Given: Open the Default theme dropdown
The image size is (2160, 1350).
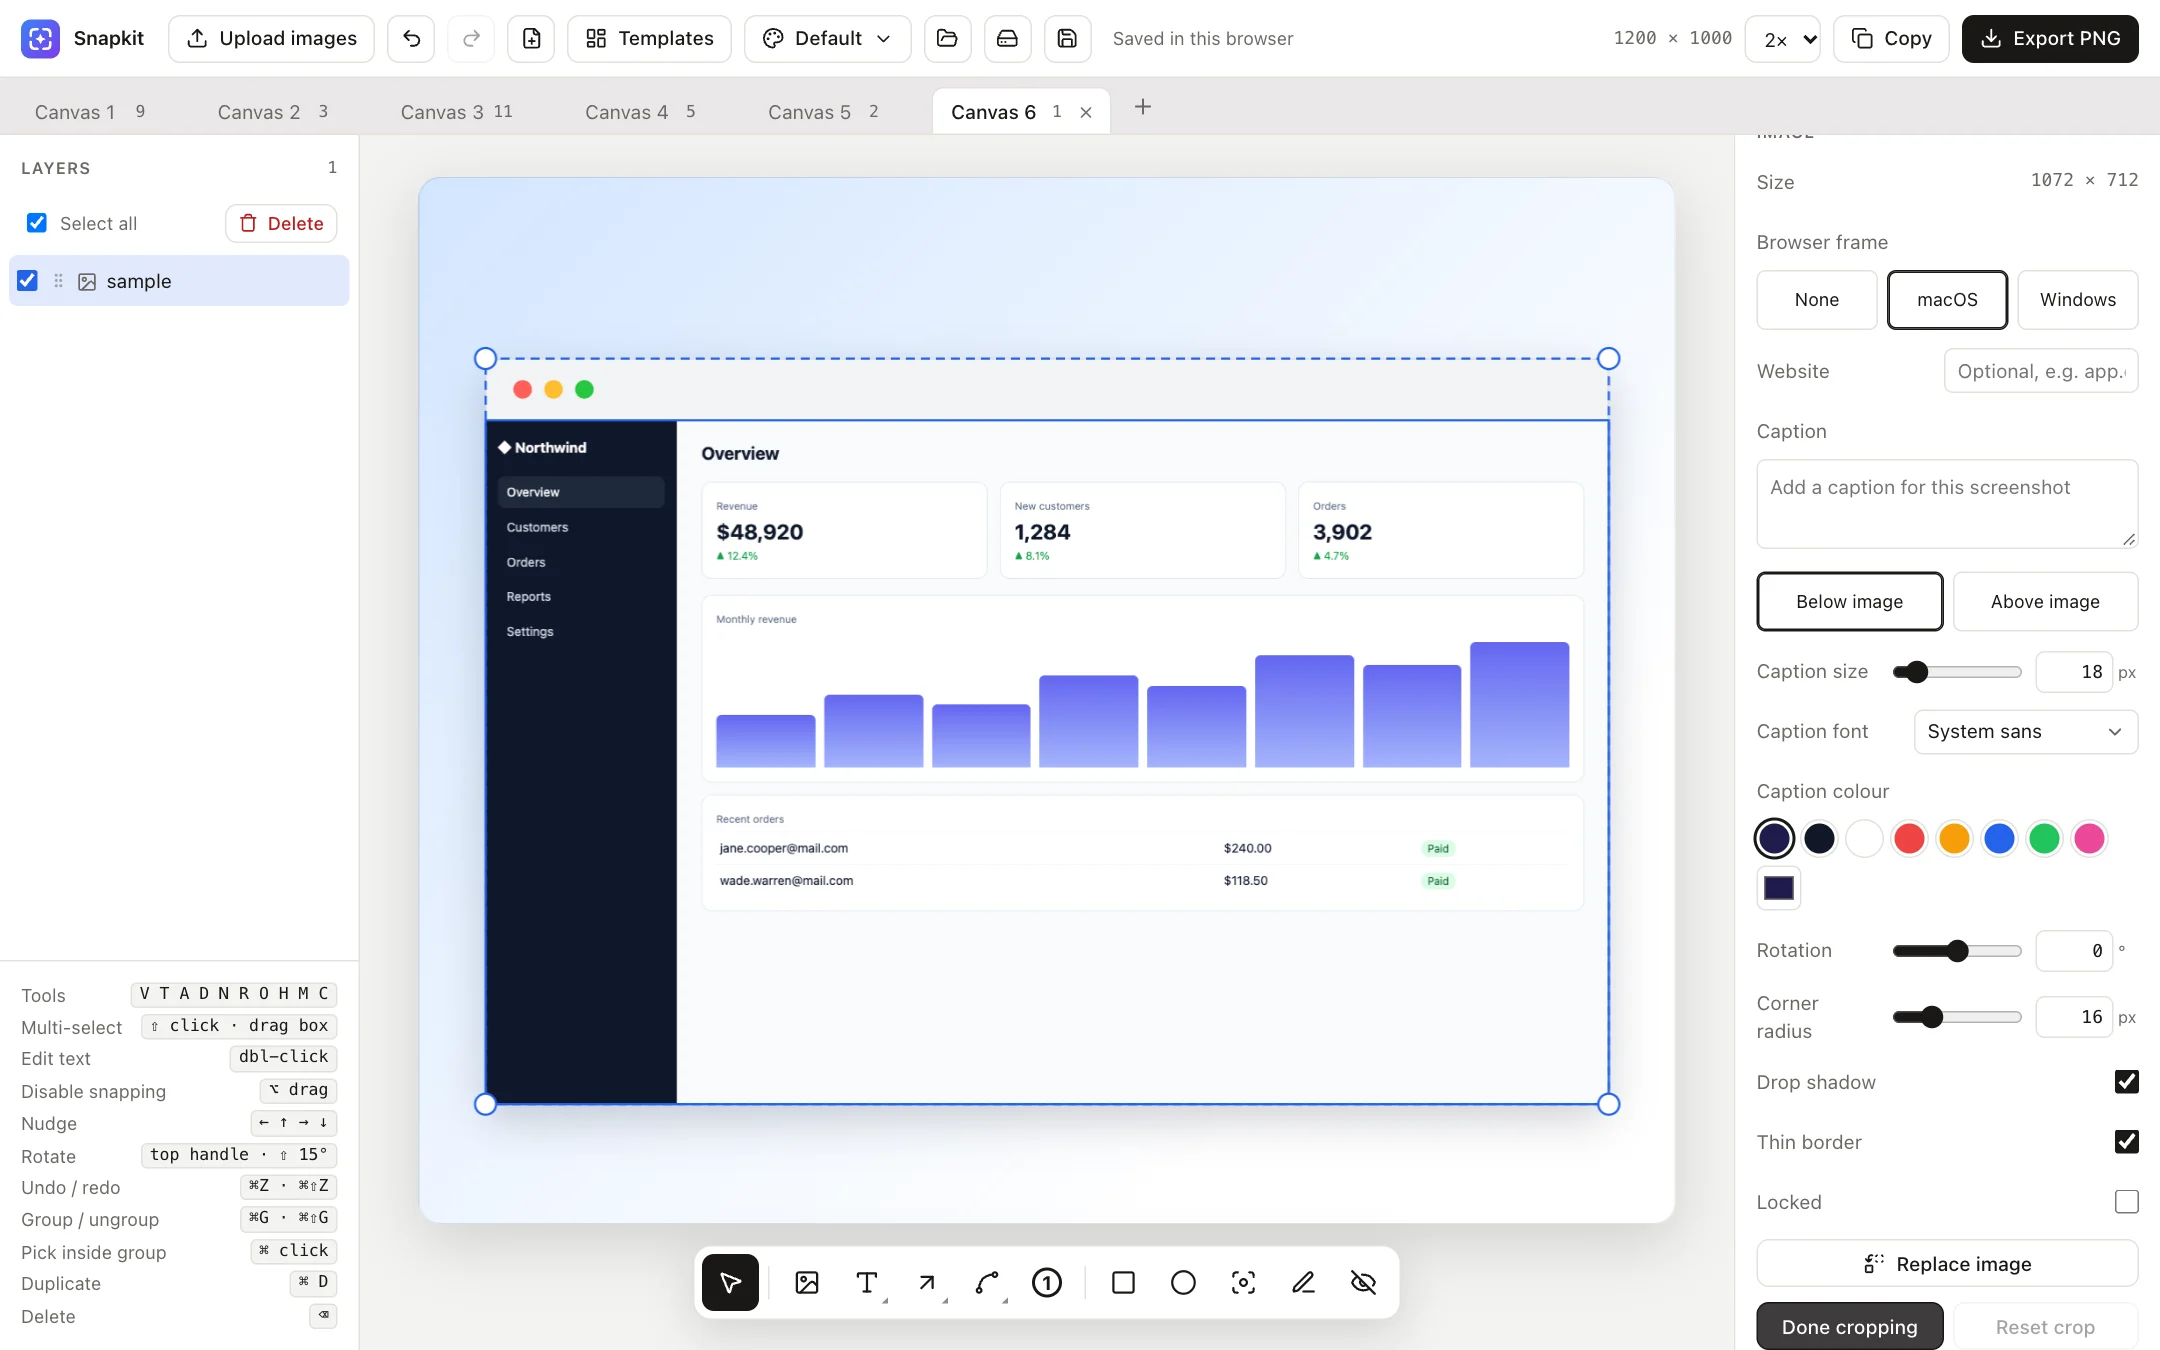Looking at the screenshot, I should tap(827, 38).
